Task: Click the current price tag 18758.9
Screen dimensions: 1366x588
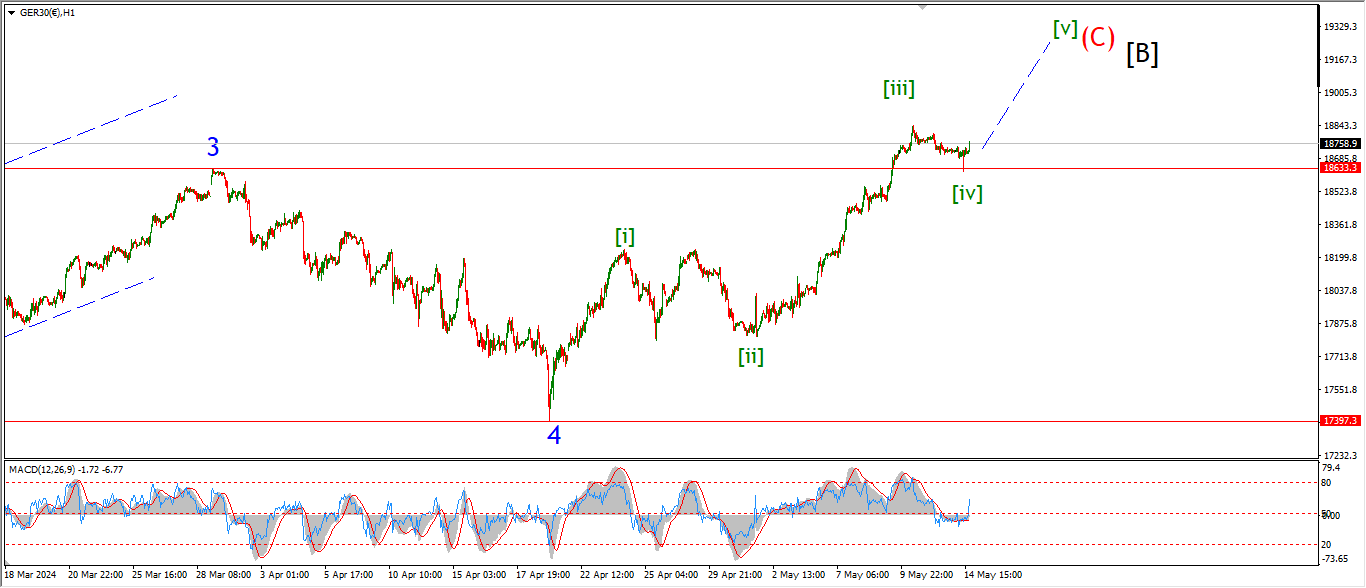Action: click(x=1339, y=143)
